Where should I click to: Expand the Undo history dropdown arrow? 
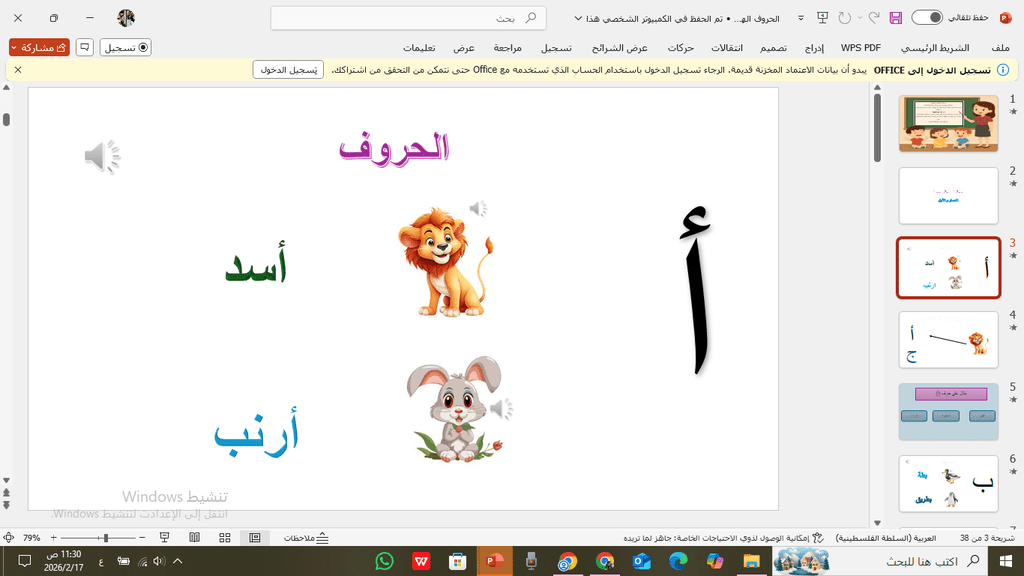[x=860, y=18]
